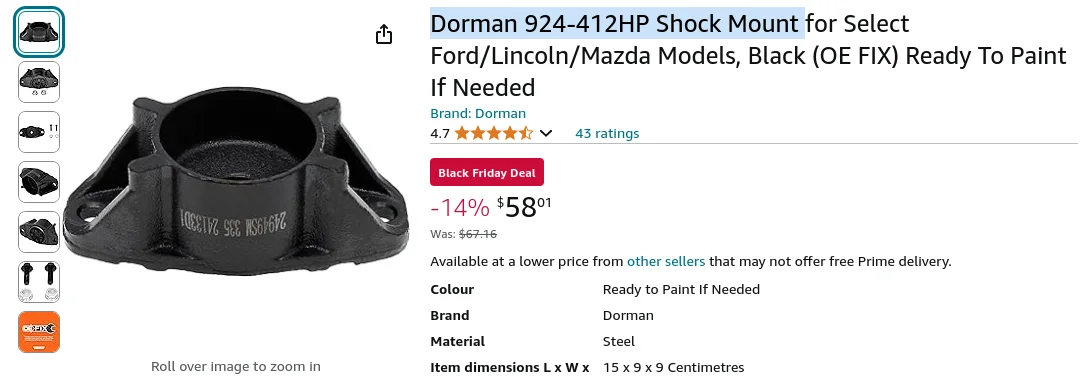
Task: Click the struck-through $67.16 was price
Action: pyautogui.click(x=478, y=234)
